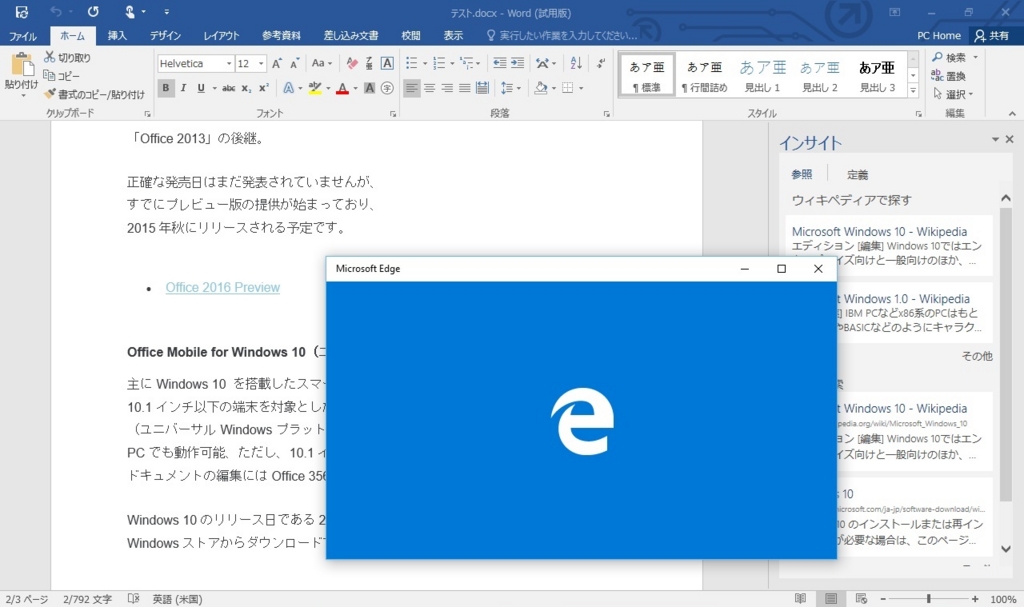Screen dimensions: 1024x607
Task: Switch to Print Layout view in status bar
Action: pyautogui.click(x=831, y=599)
